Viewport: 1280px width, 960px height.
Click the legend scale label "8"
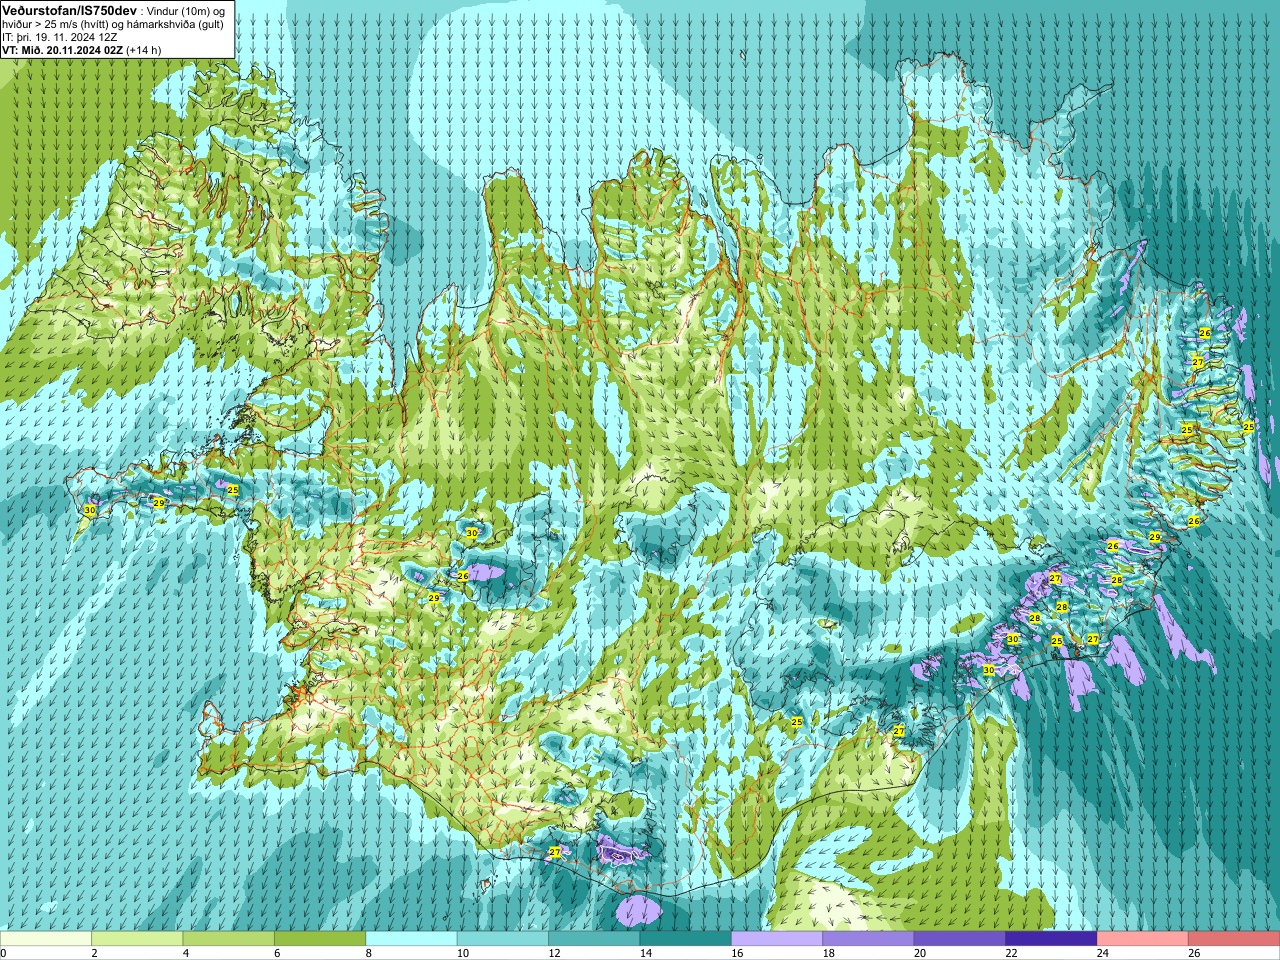click(368, 953)
